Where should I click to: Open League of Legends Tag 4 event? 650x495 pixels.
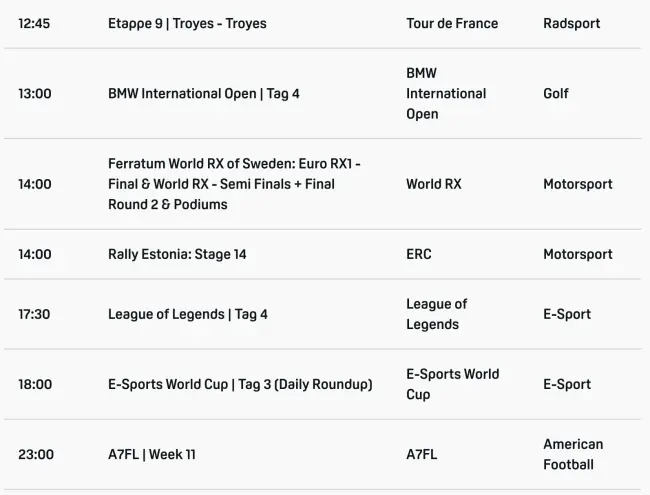188,314
